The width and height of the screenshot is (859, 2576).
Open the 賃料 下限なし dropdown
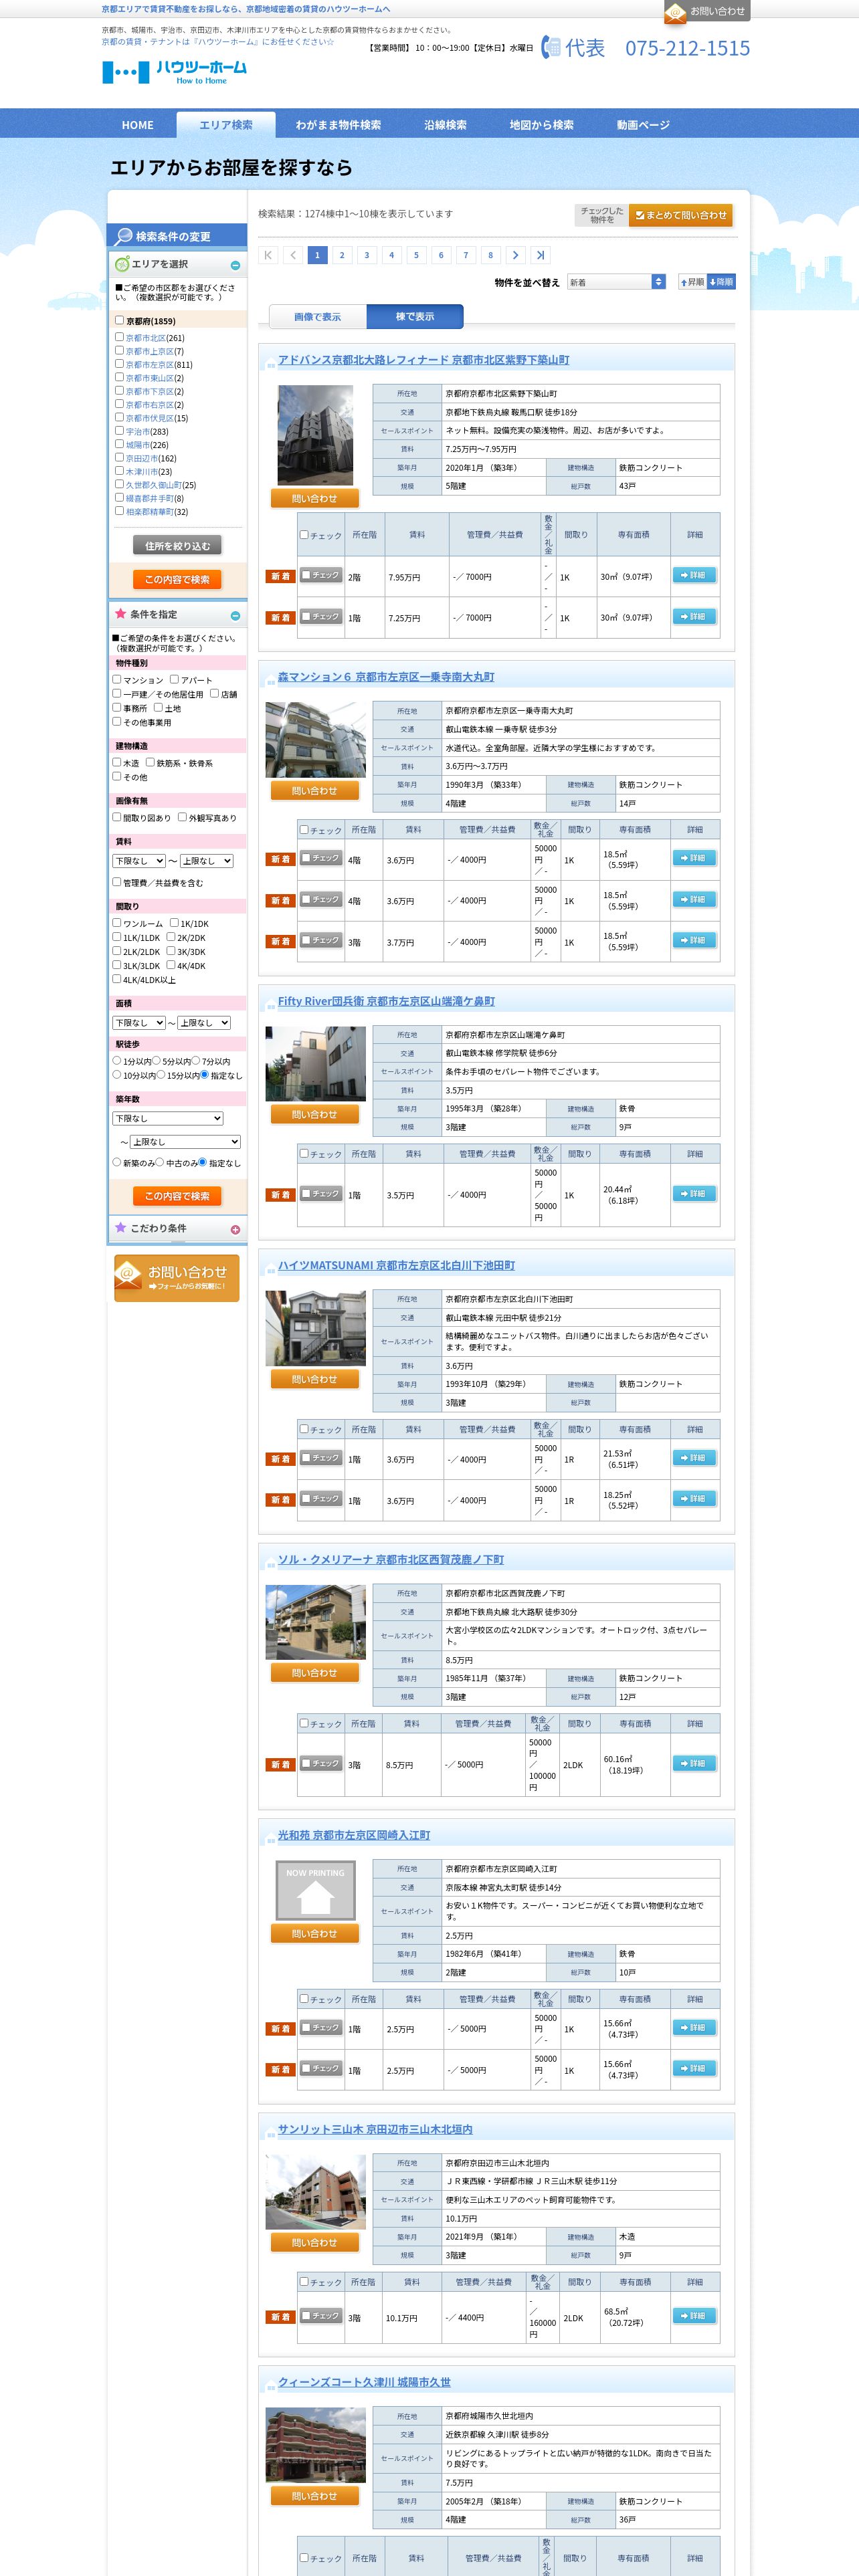pos(139,861)
